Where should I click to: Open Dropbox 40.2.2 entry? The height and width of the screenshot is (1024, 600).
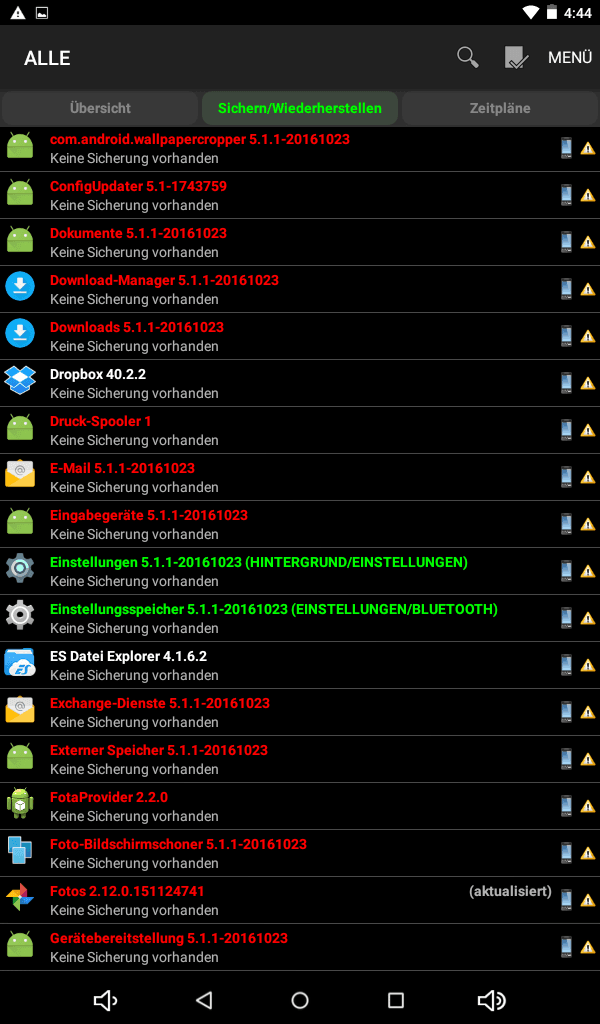(x=300, y=383)
